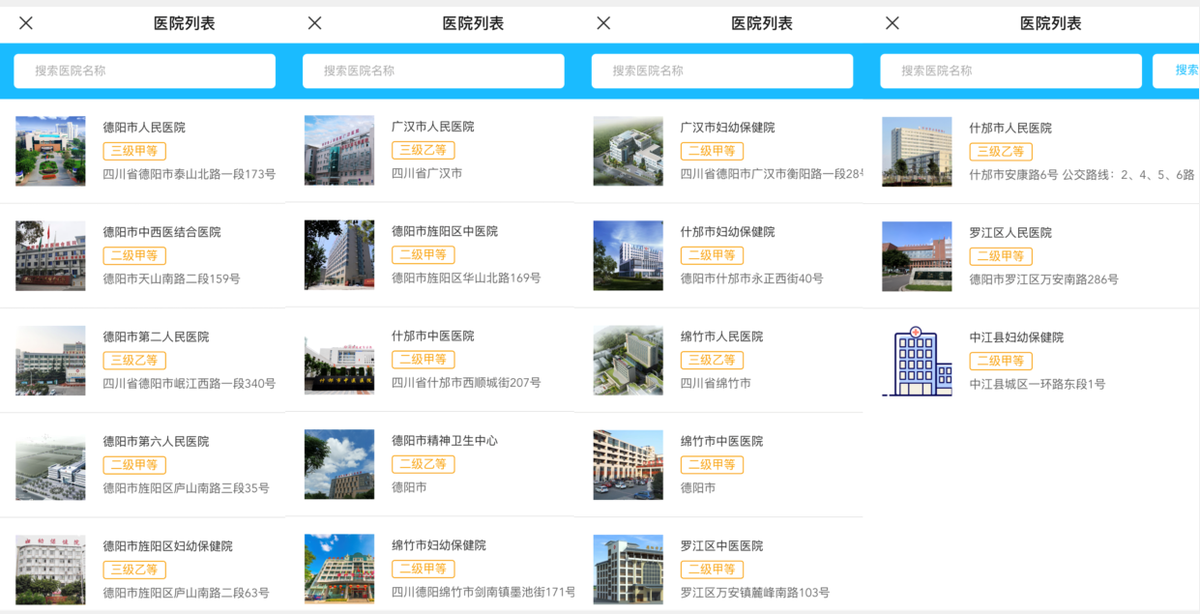Open the 罗江区人民医院 photo thumbnail
Screen dimensions: 1200x614
point(916,256)
